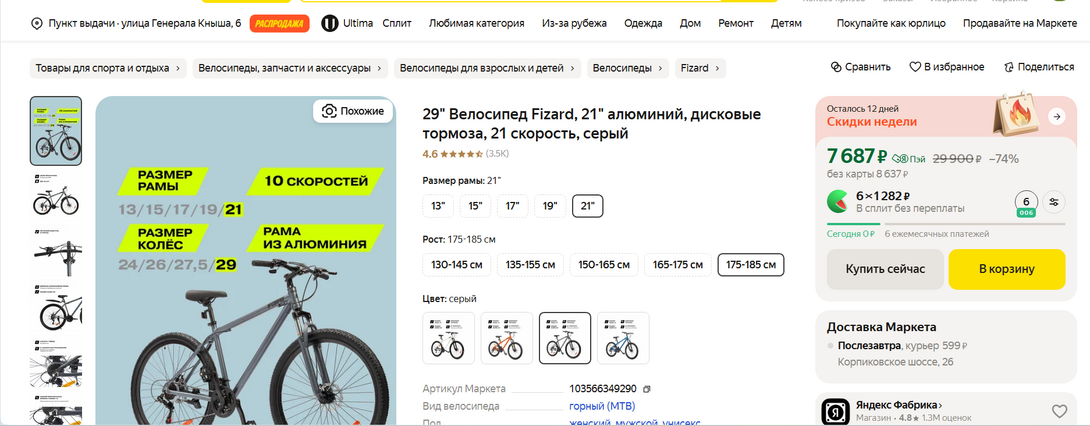The height and width of the screenshot is (426, 1090).
Task: Choose height range 150-165 см
Action: 603,265
